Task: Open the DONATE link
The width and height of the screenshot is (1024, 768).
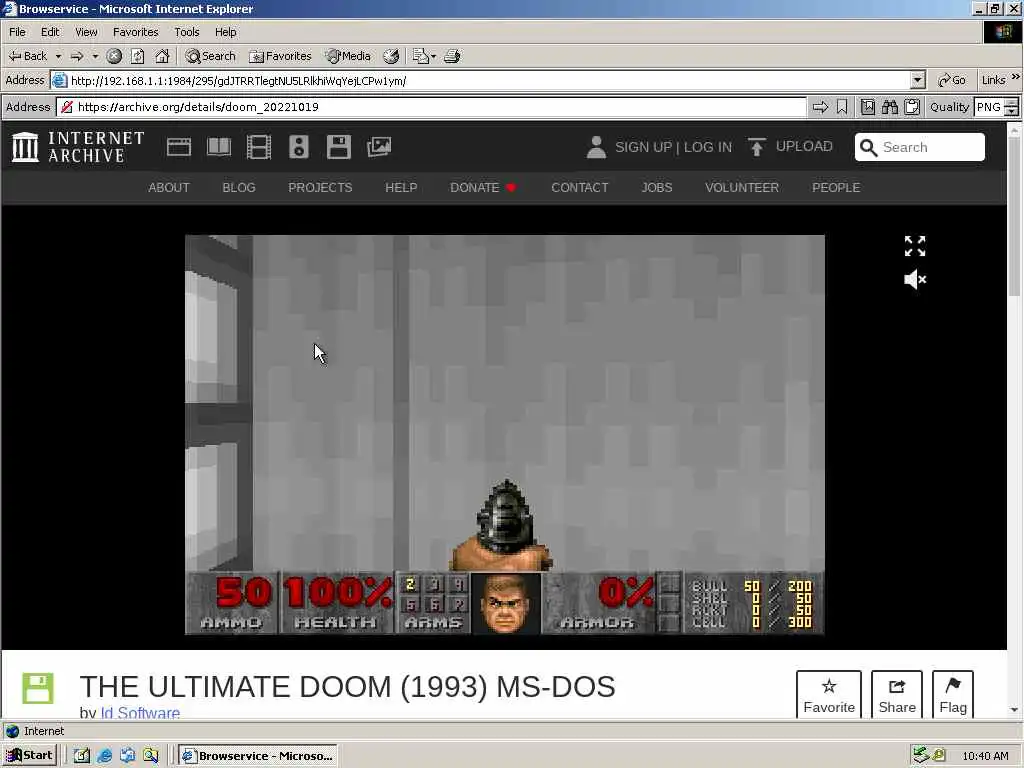Action: point(483,187)
